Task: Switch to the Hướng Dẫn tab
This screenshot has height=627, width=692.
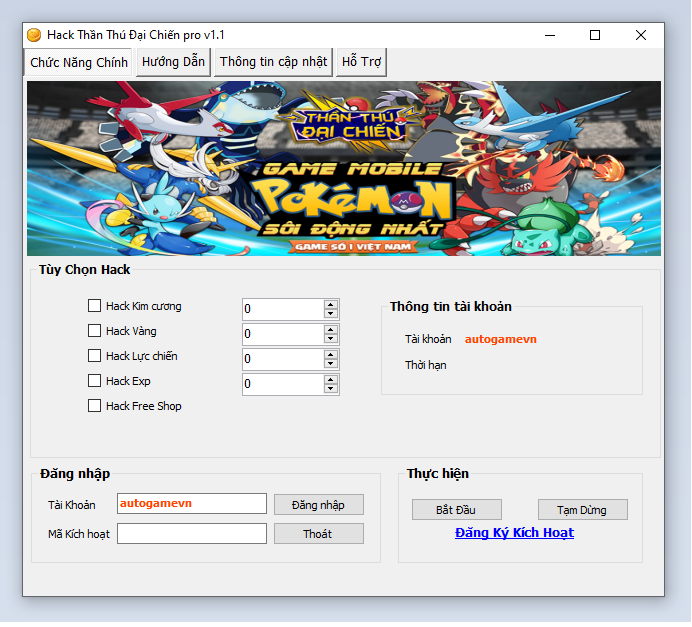Action: pyautogui.click(x=173, y=62)
